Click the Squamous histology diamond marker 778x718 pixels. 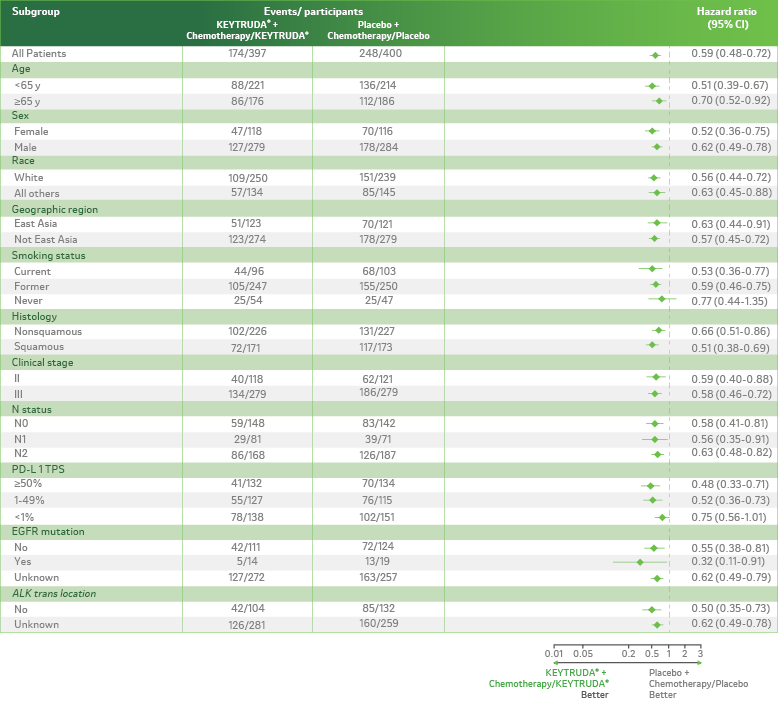pyautogui.click(x=652, y=347)
